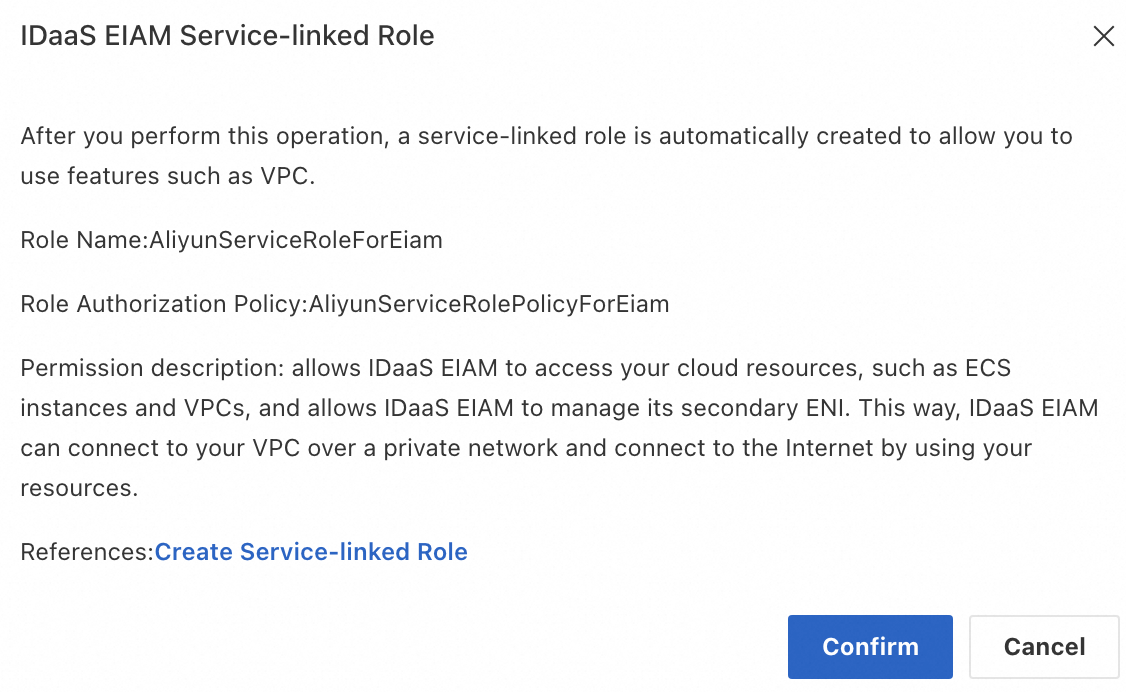Viewport: 1126px width, 692px height.
Task: Close the dialog with the X icon
Action: coord(1103,37)
